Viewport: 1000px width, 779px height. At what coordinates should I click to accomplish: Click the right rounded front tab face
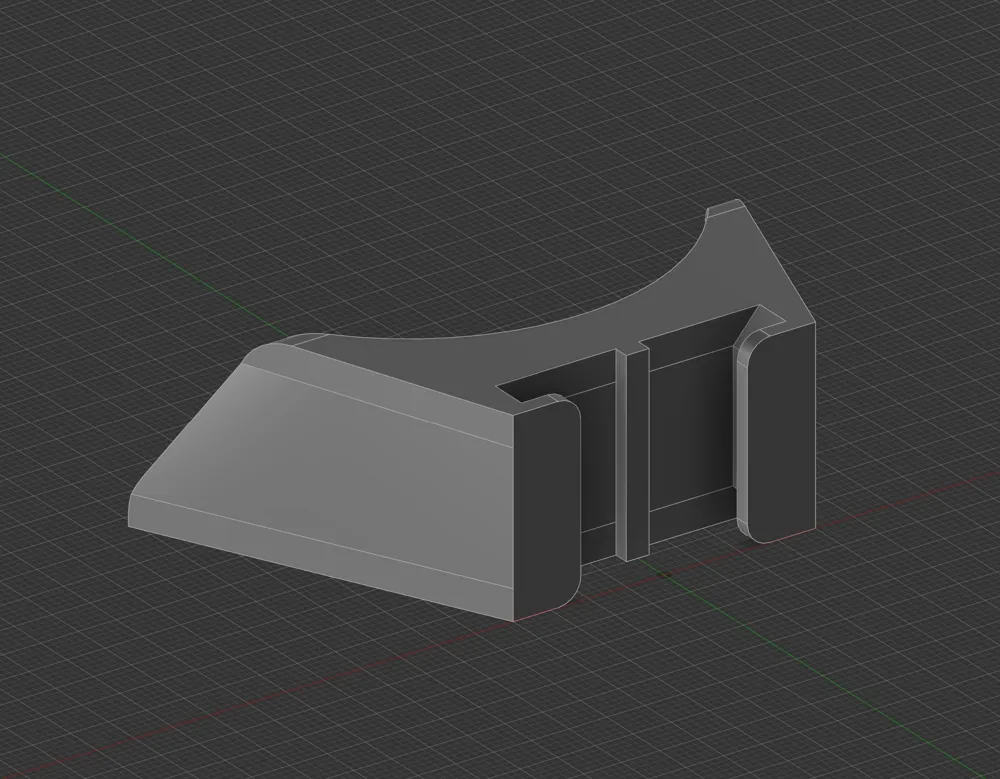(x=781, y=434)
